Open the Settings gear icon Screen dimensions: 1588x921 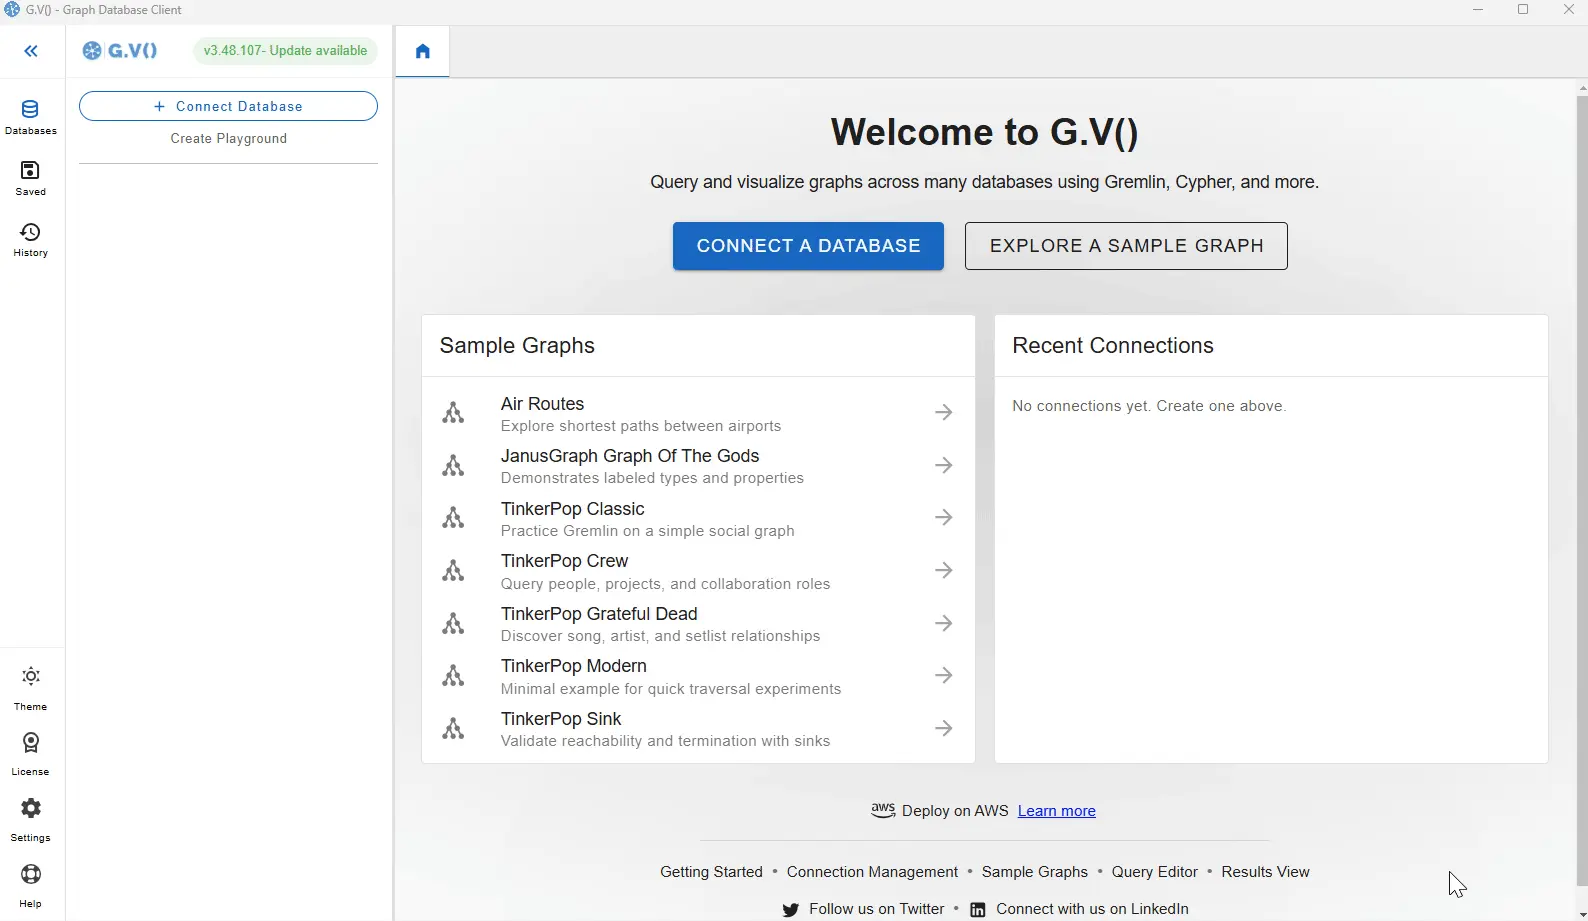tap(31, 819)
